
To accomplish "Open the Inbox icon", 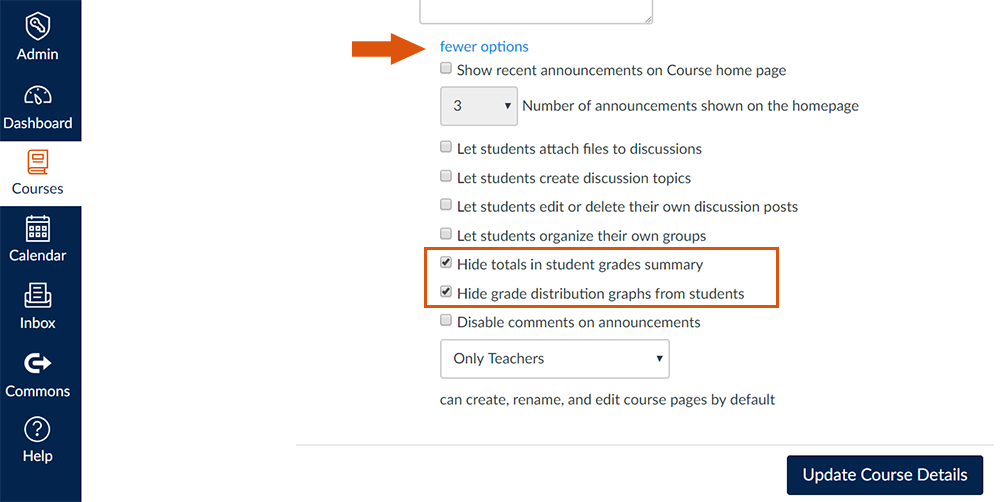I will coord(38,296).
